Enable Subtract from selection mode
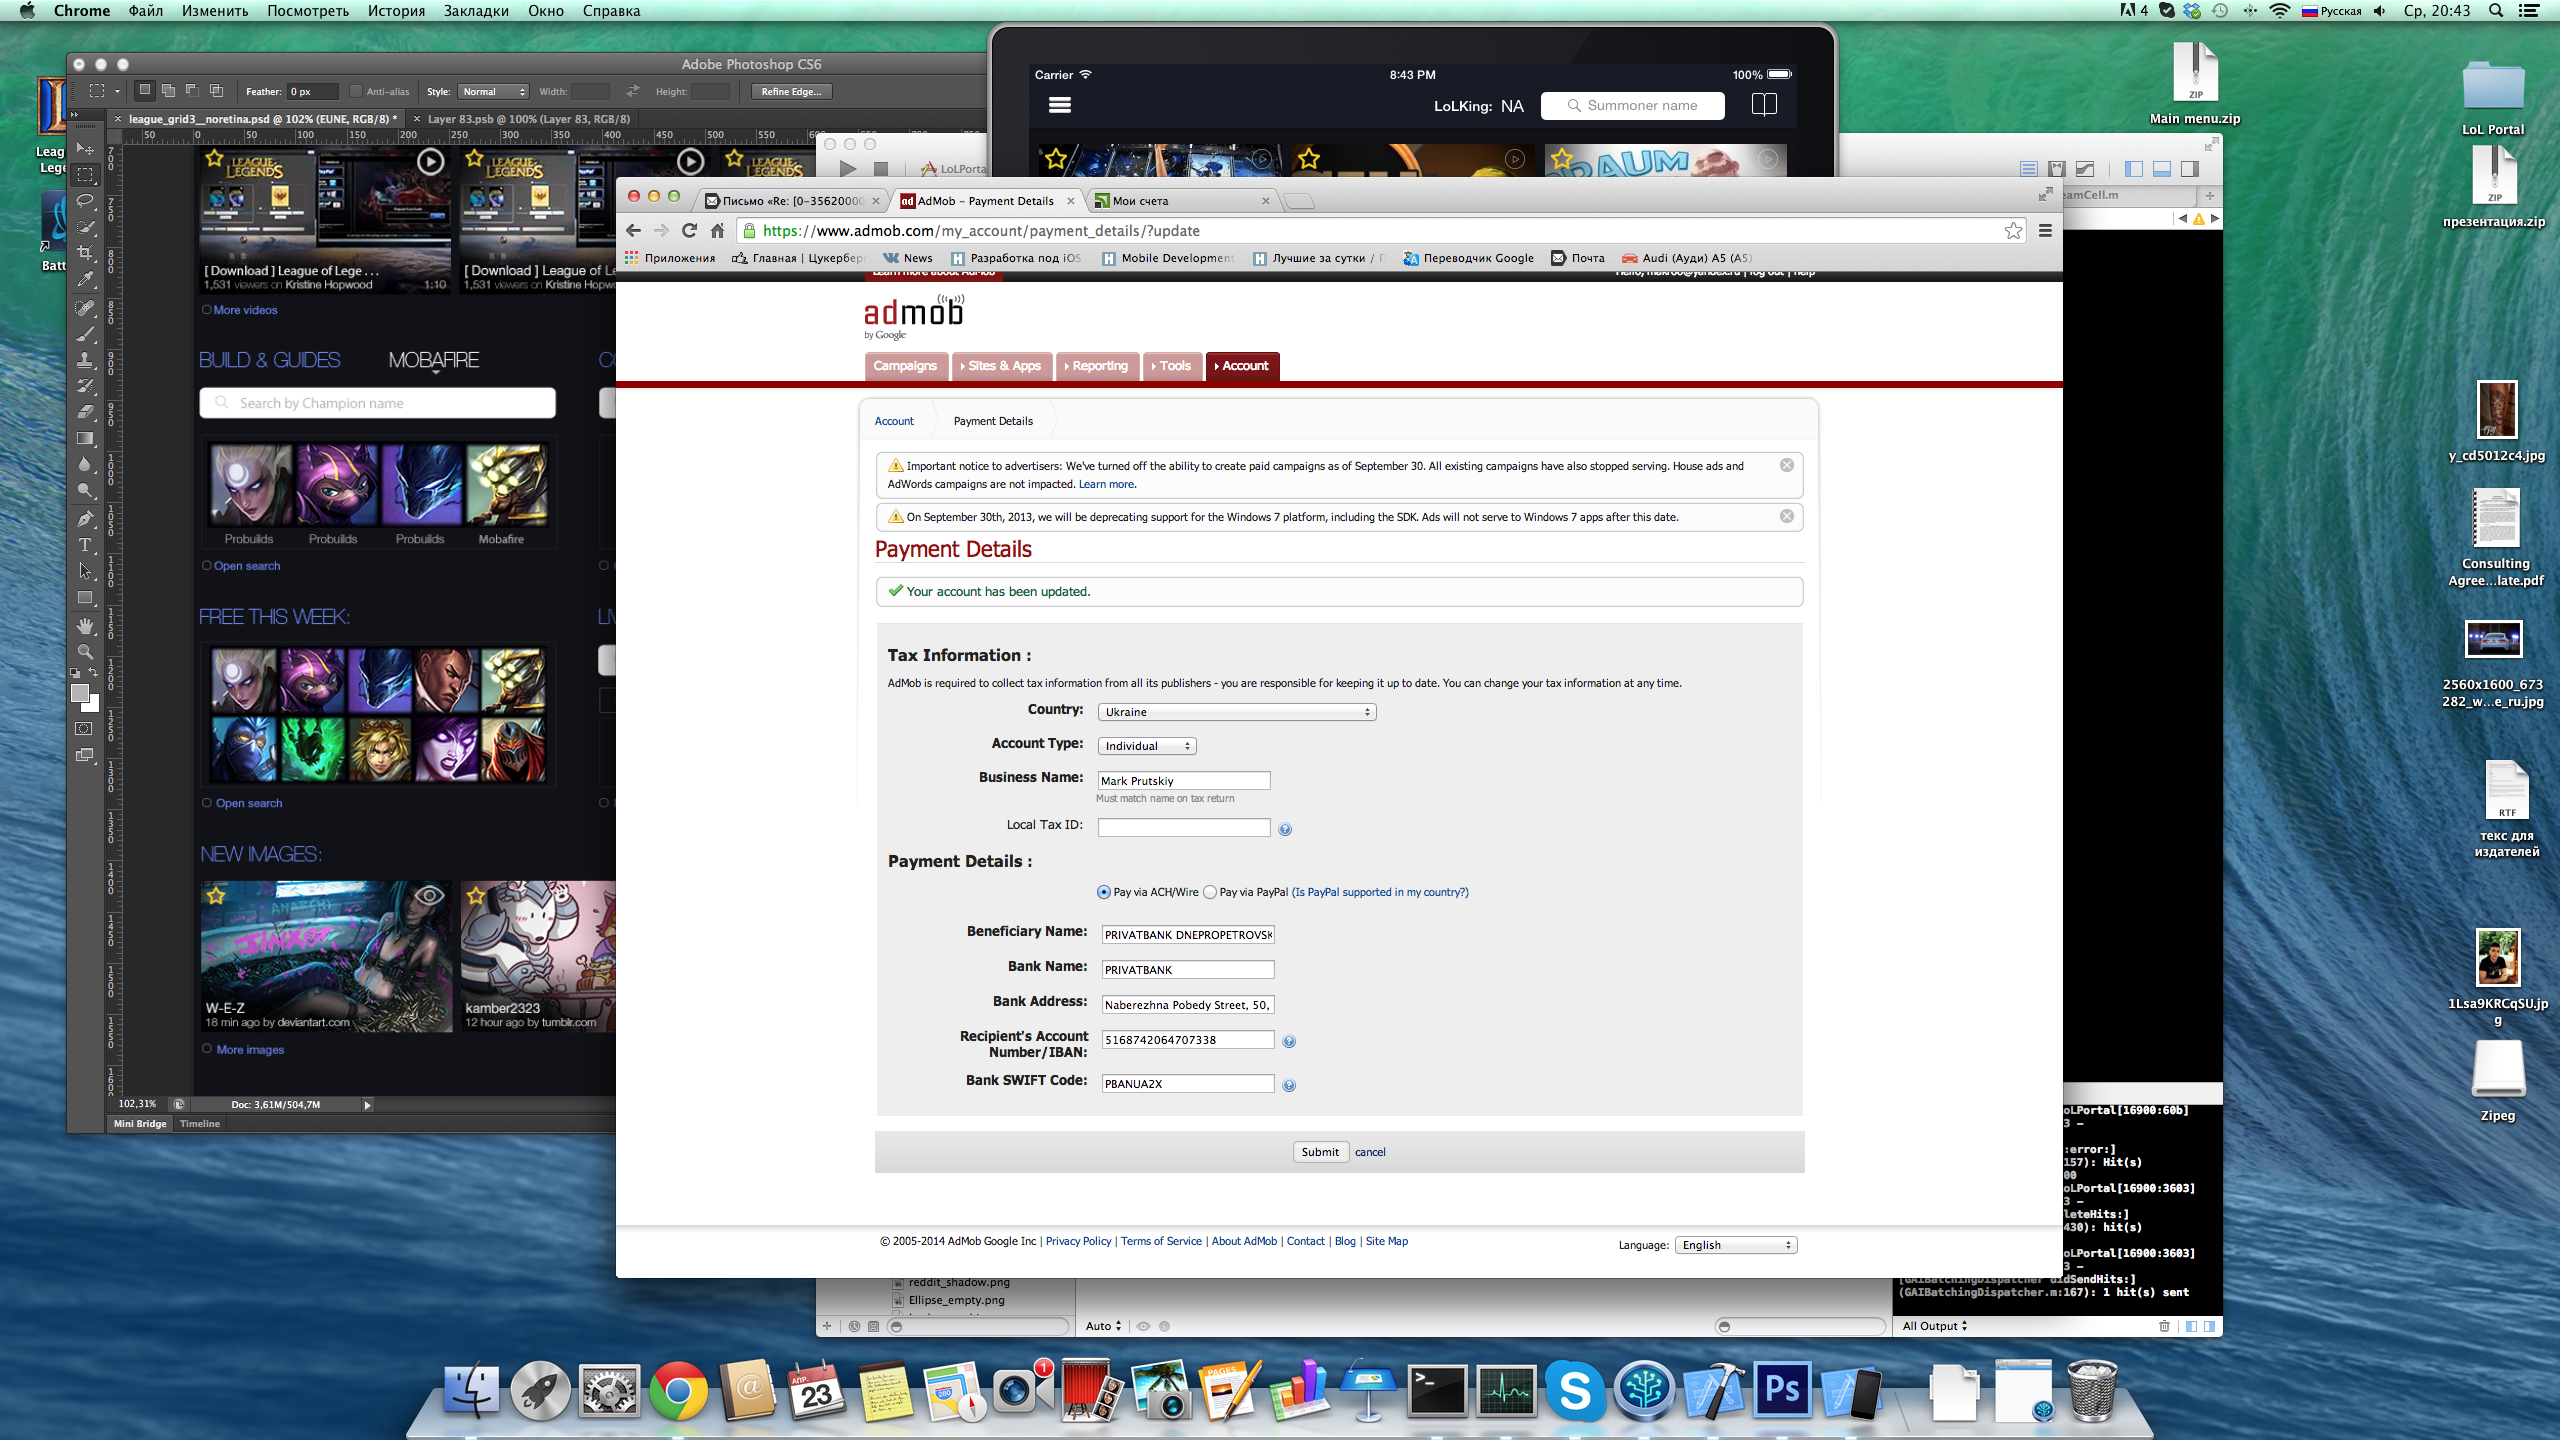Image resolution: width=2560 pixels, height=1440 pixels. (x=192, y=91)
